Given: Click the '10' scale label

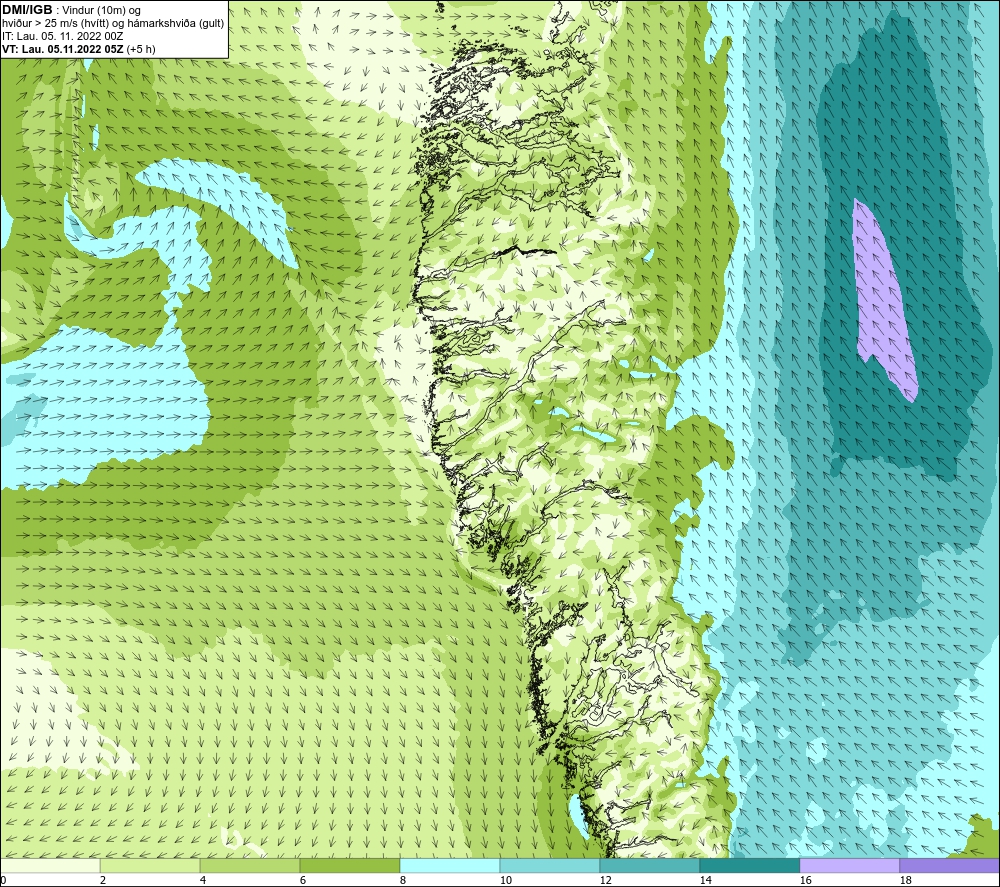Looking at the screenshot, I should (505, 880).
